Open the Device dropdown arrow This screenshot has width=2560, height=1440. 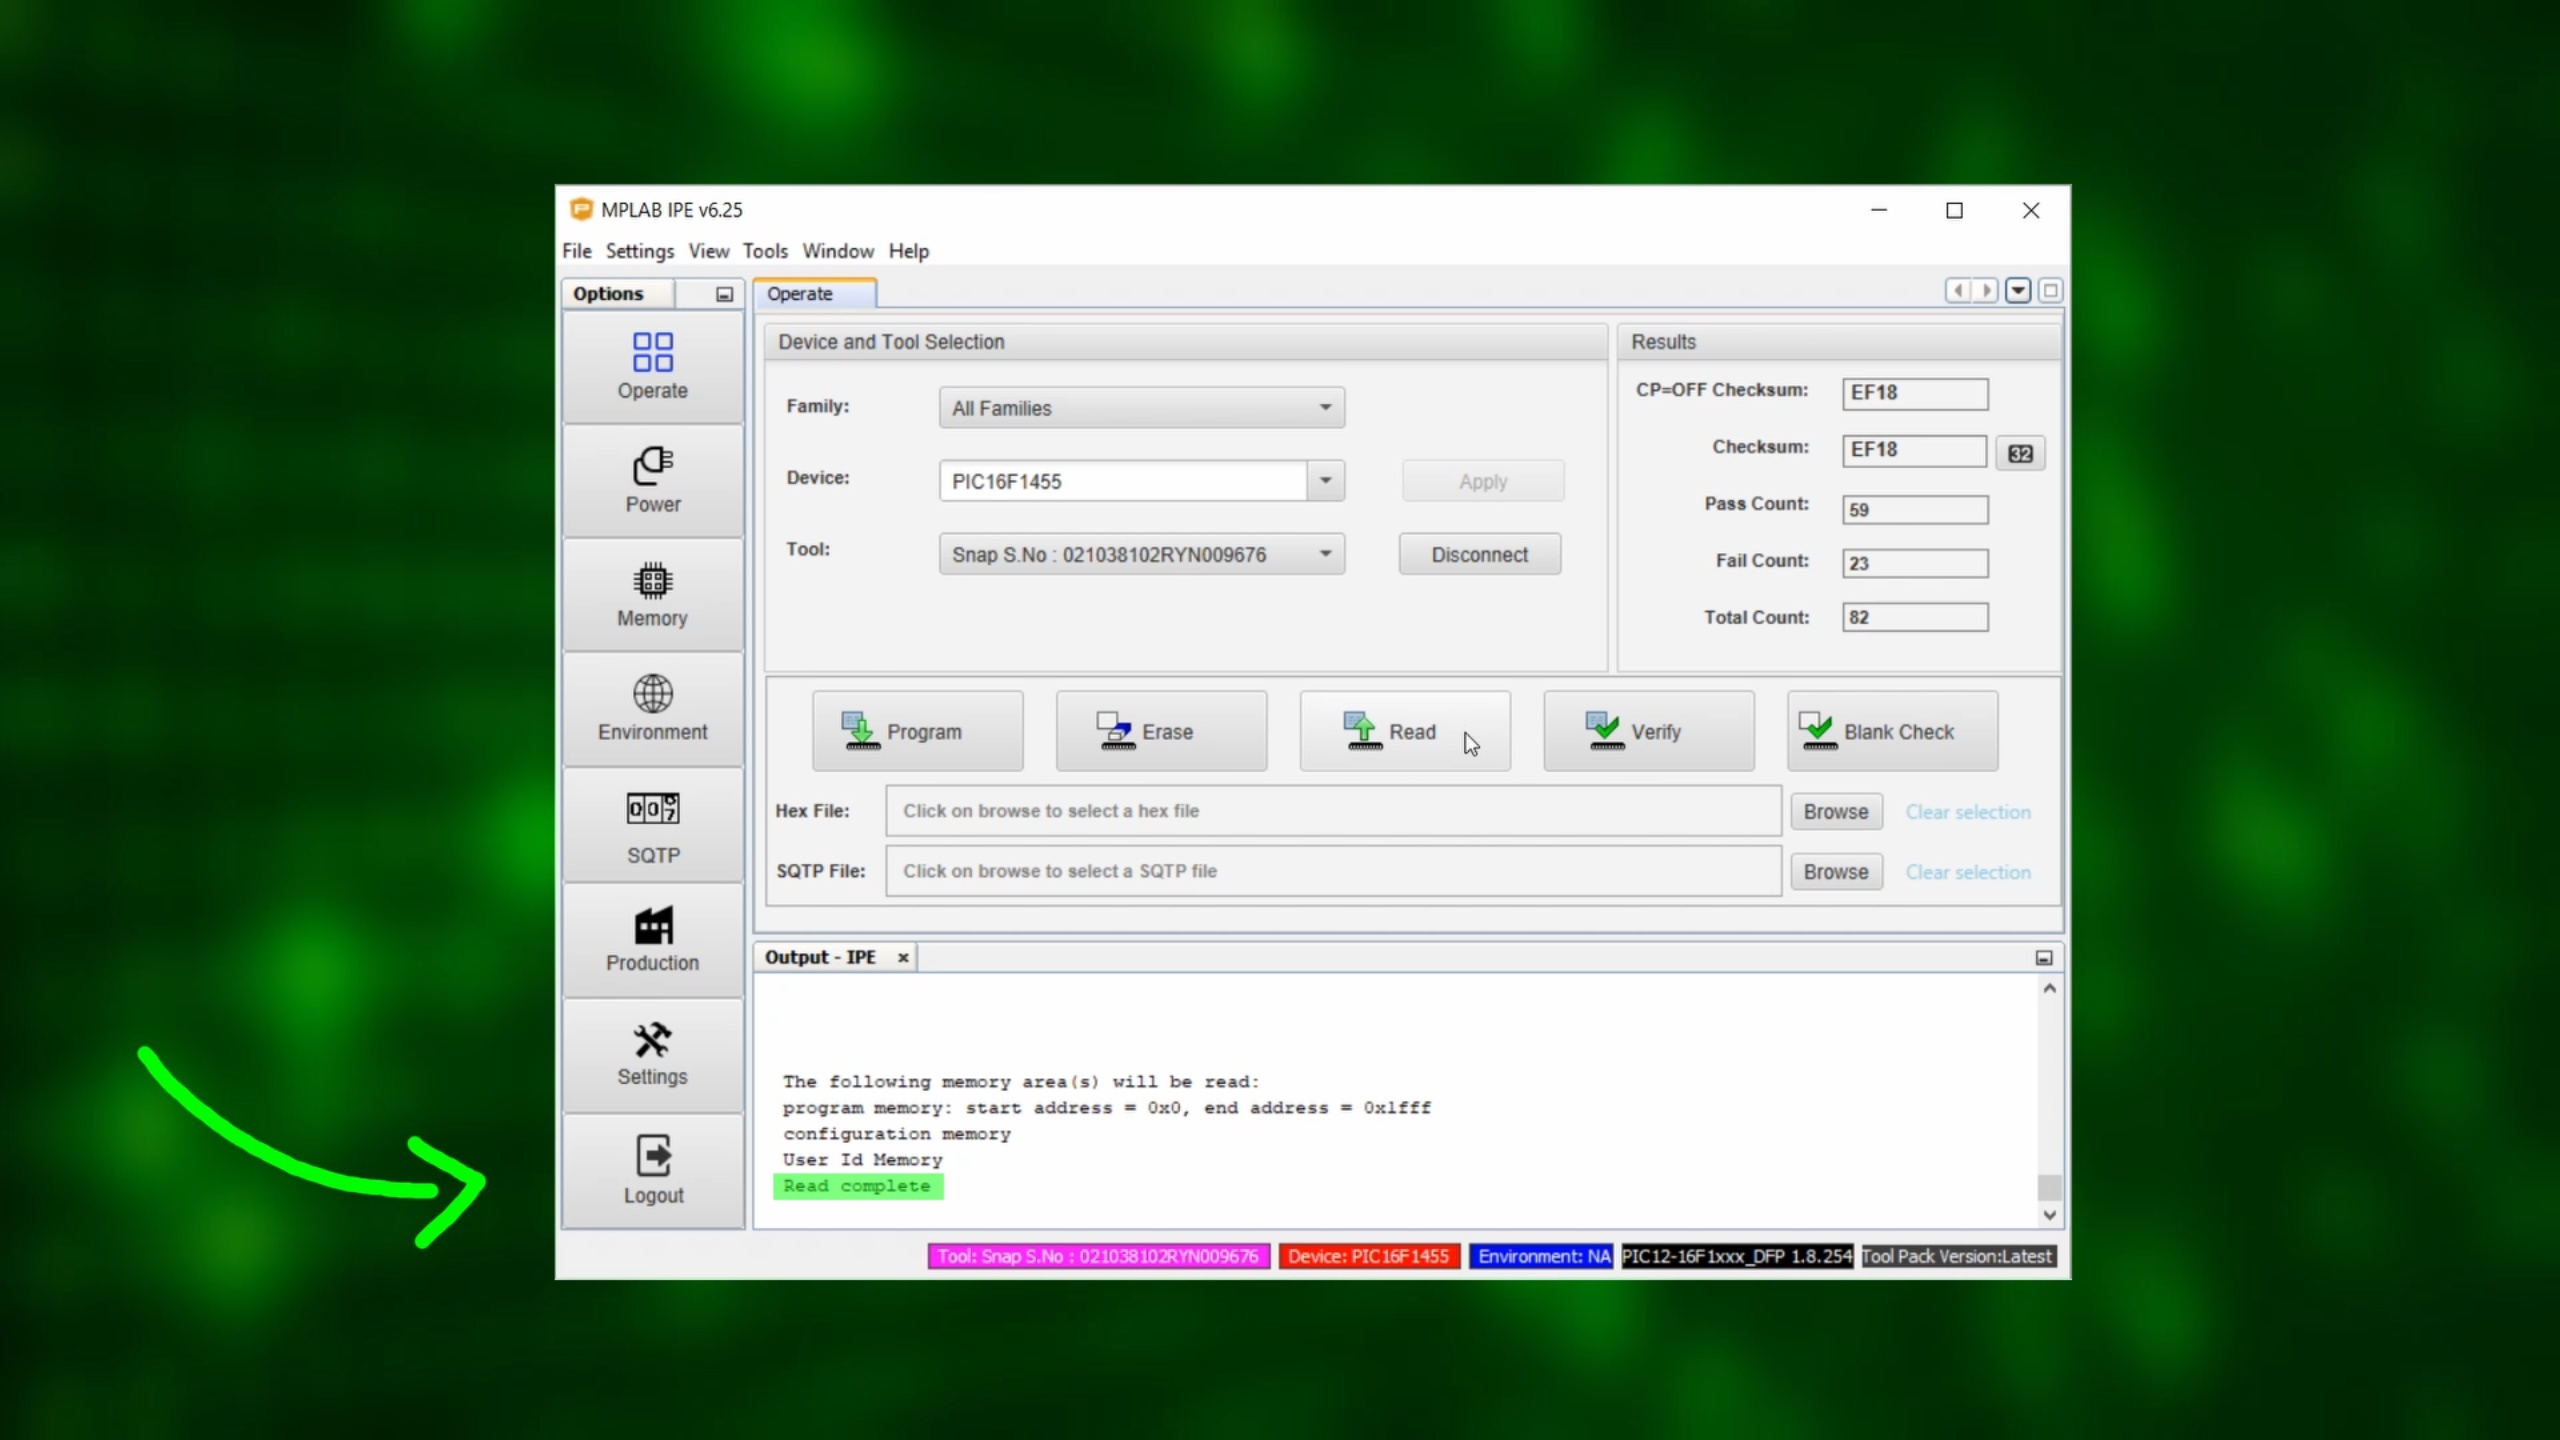(x=1325, y=481)
